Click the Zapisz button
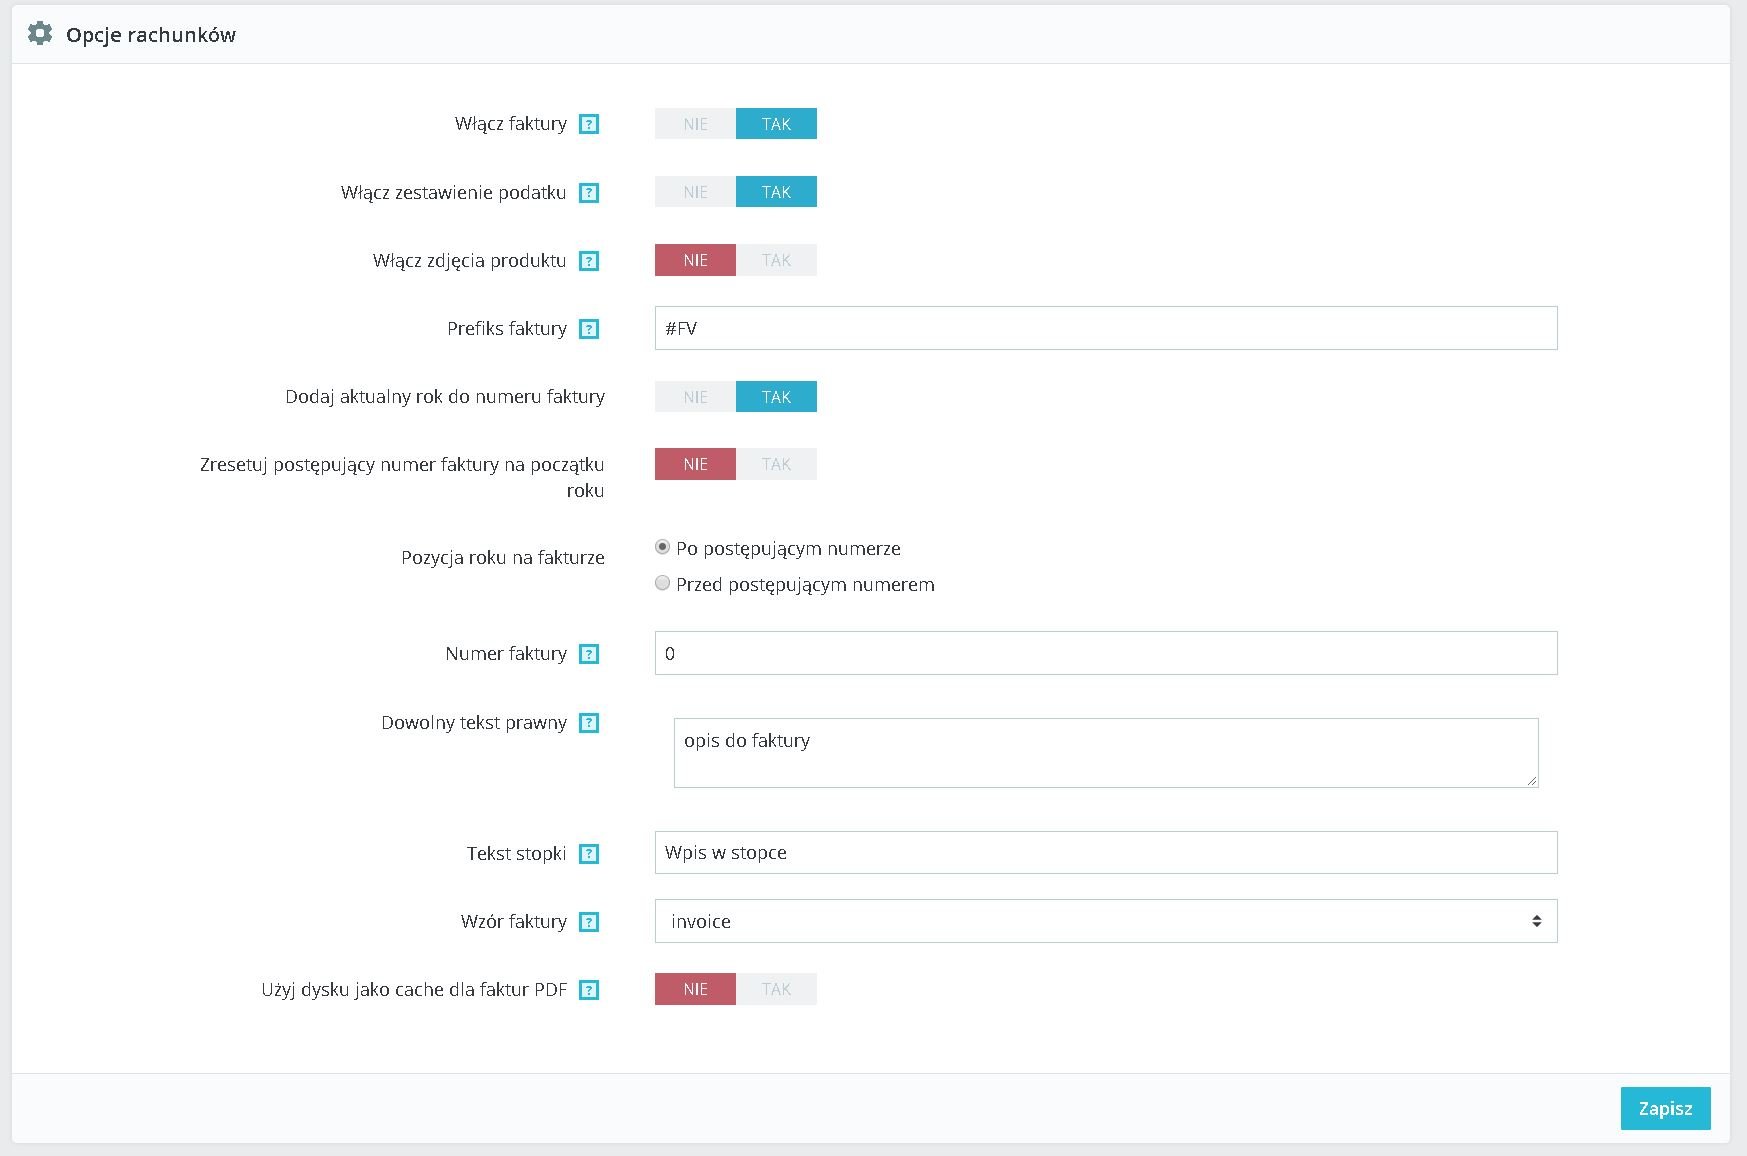The width and height of the screenshot is (1747, 1156). 1665,1108
